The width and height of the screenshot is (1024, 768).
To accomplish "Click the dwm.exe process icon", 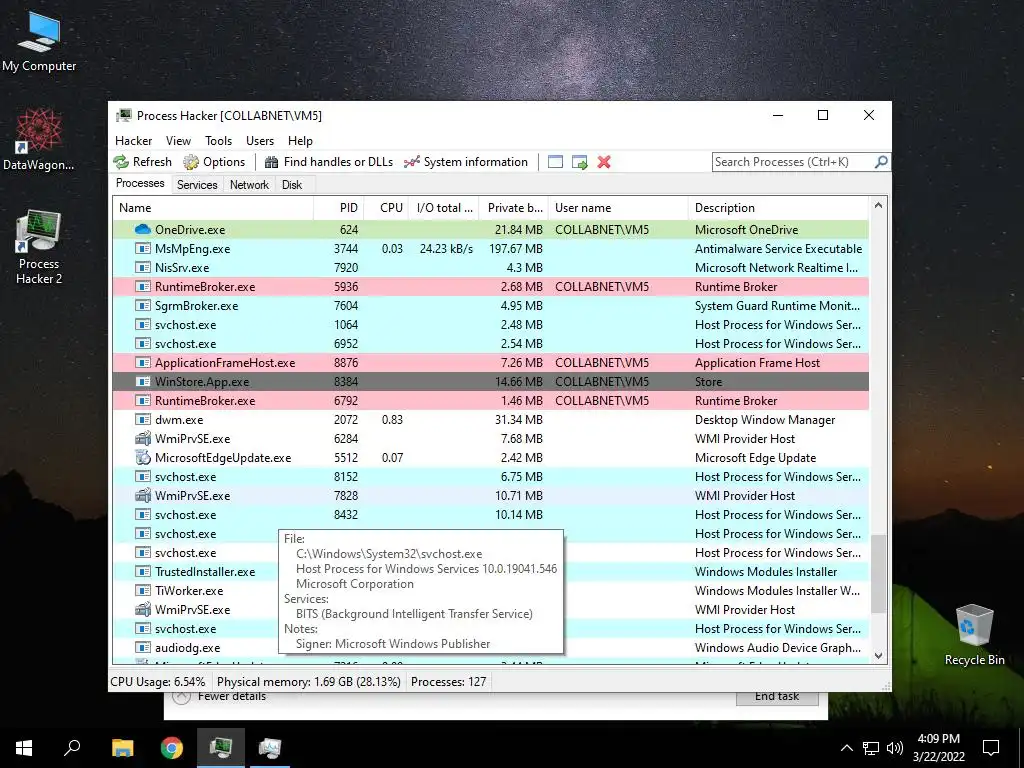I will coord(142,420).
